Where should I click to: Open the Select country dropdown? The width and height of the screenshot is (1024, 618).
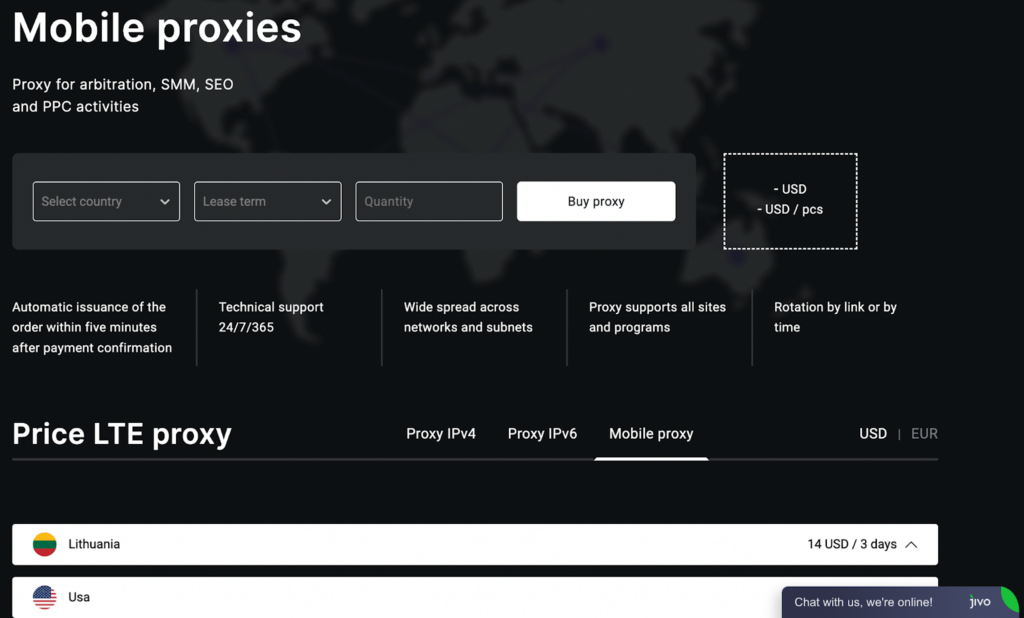[106, 201]
